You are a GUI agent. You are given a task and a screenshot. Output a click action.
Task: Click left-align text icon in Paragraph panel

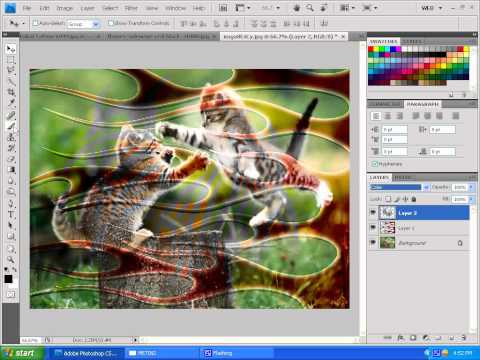pos(376,116)
